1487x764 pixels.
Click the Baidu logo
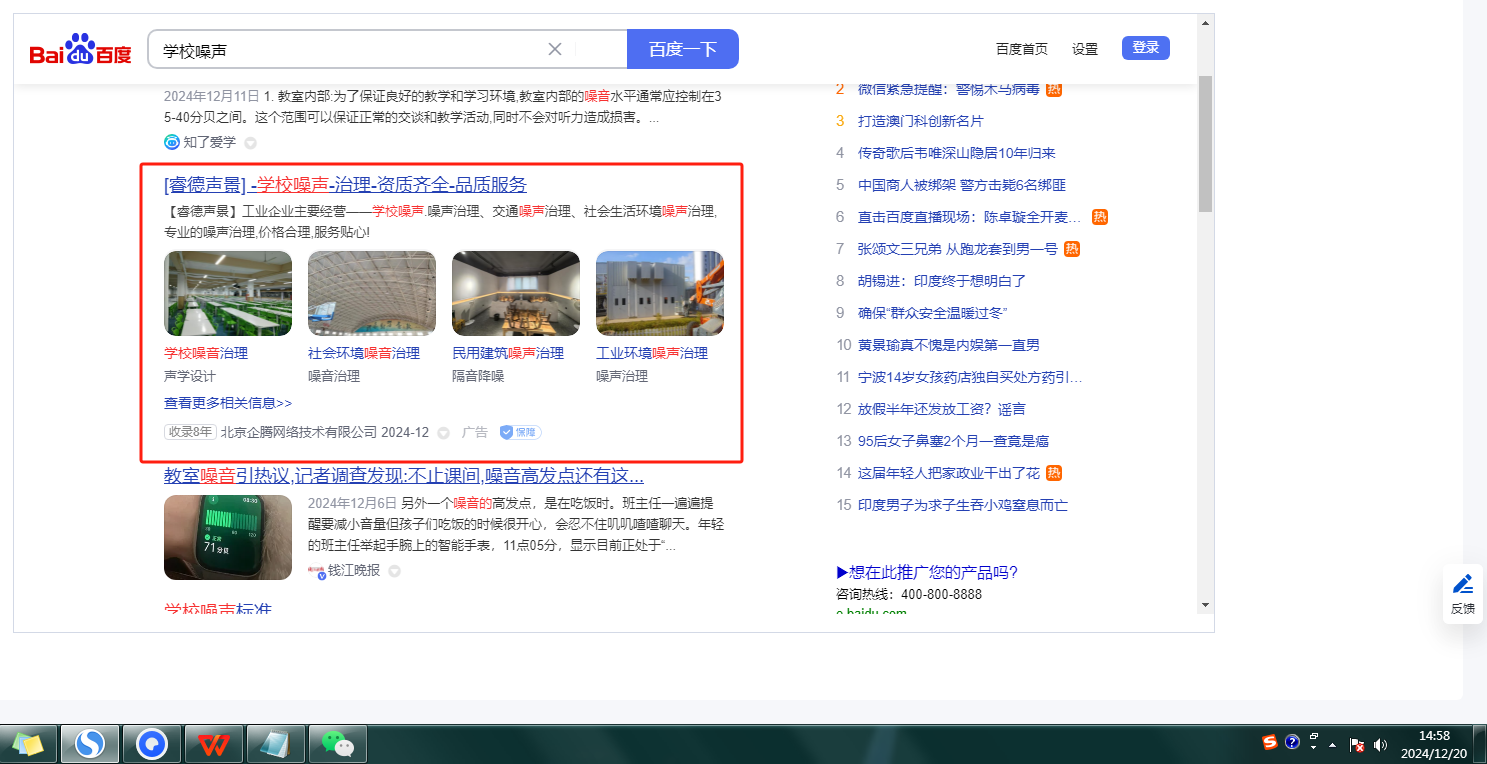[80, 50]
